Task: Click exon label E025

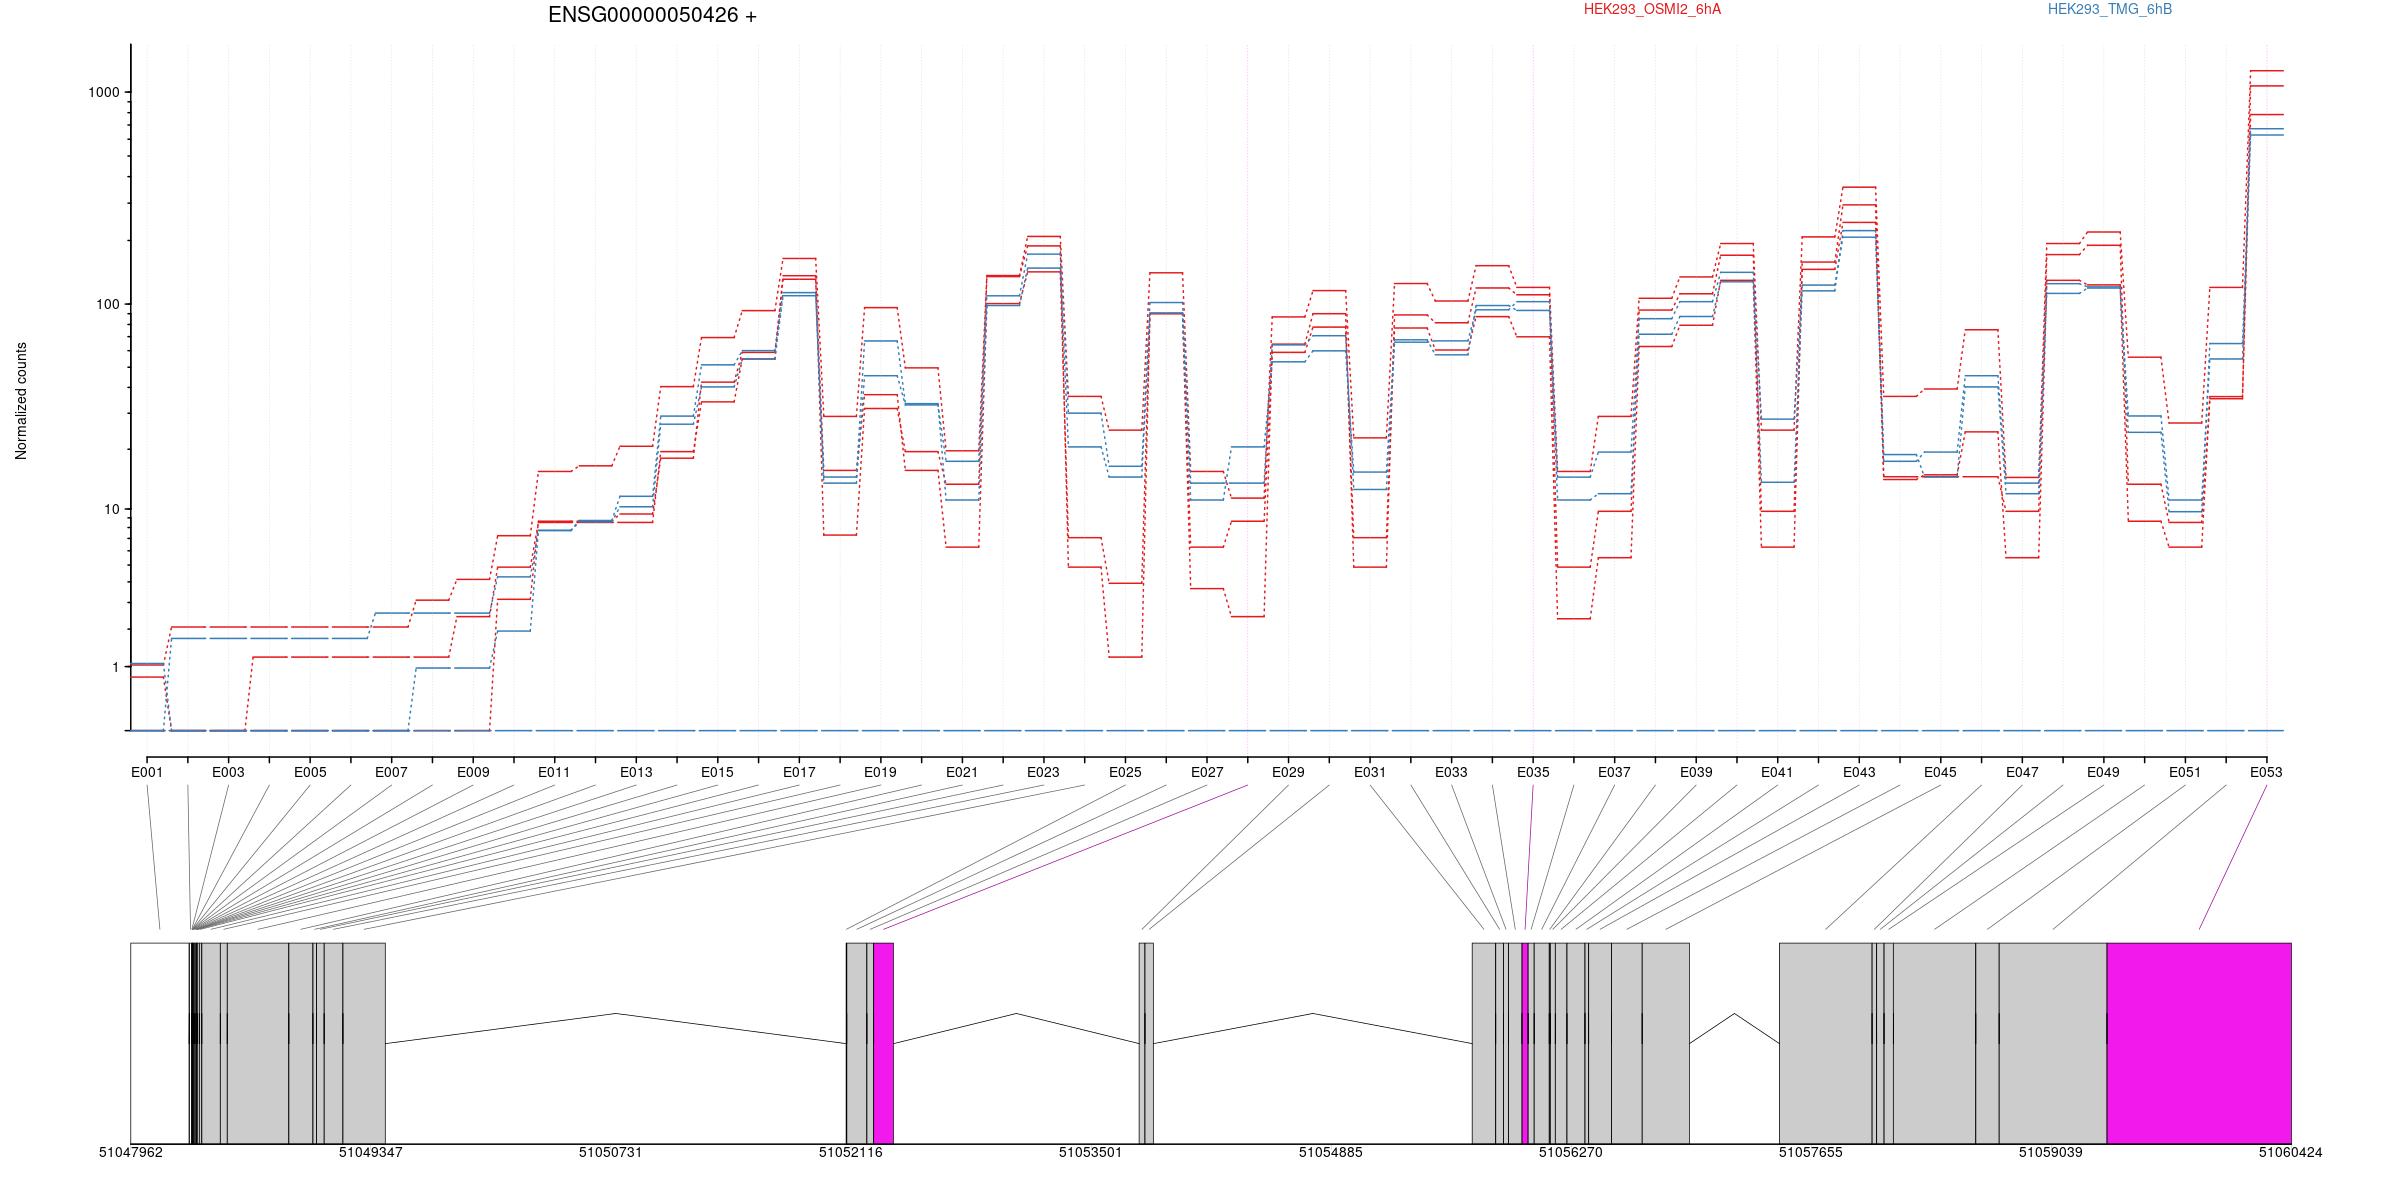Action: [x=1125, y=772]
